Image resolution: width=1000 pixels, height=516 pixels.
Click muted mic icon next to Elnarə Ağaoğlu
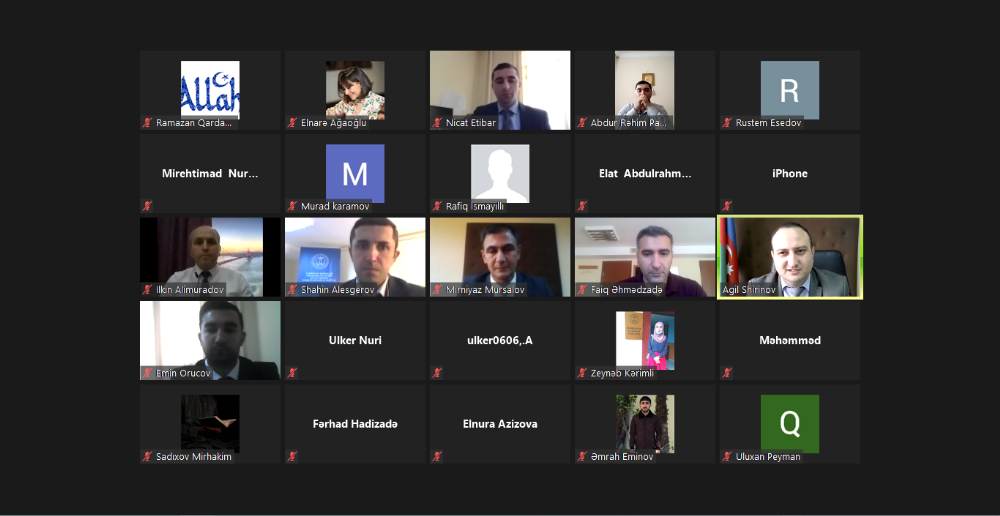coord(293,123)
